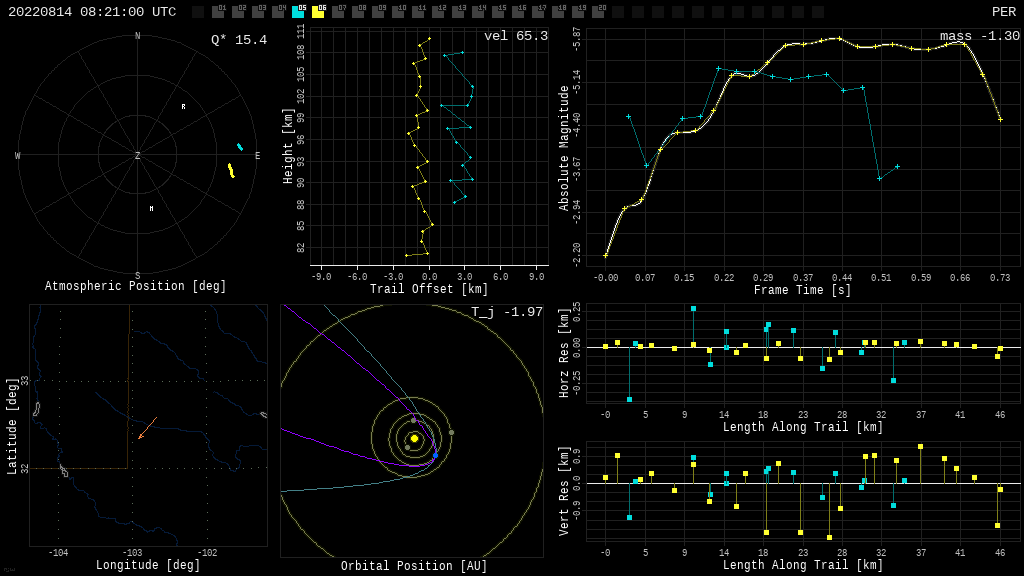Click the zenith Z center of polar plot

138,156
